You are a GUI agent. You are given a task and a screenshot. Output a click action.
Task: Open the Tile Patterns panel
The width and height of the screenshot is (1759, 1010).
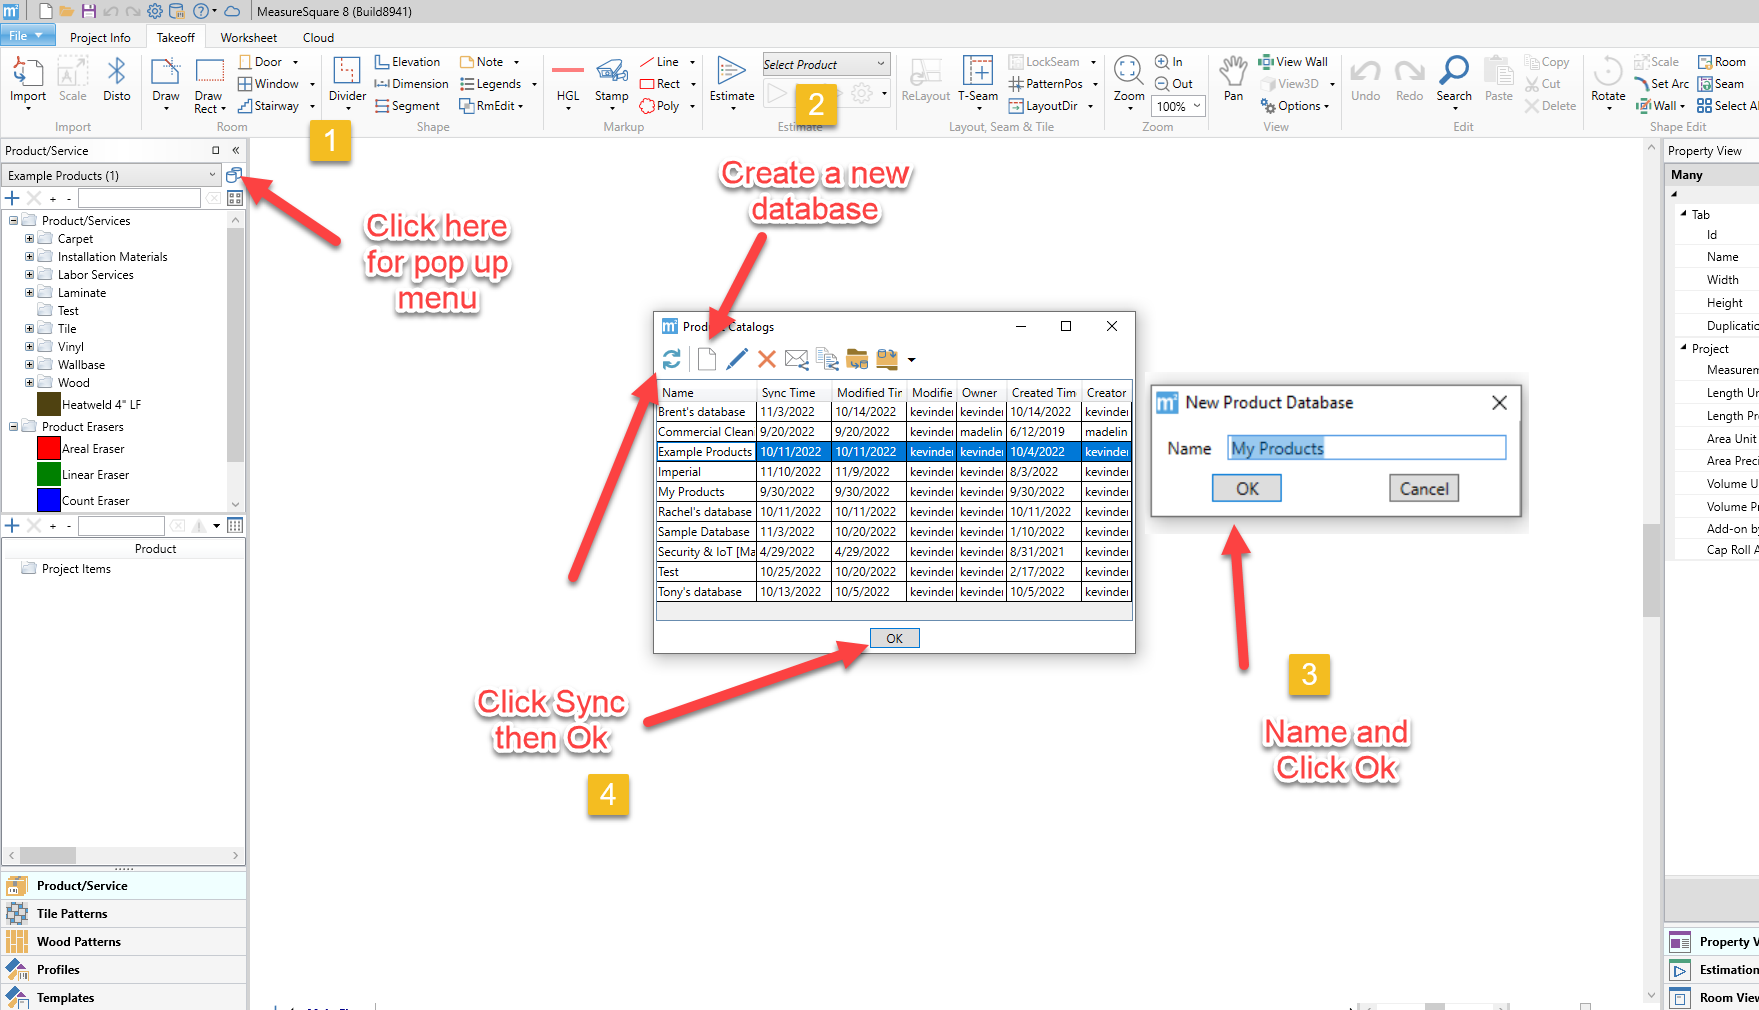click(124, 913)
